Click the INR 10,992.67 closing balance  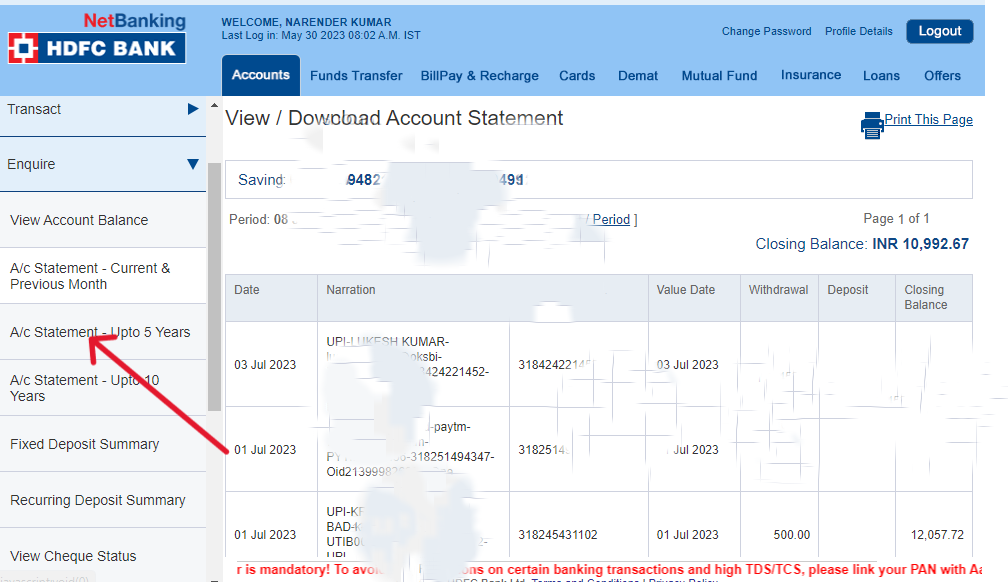click(x=920, y=244)
